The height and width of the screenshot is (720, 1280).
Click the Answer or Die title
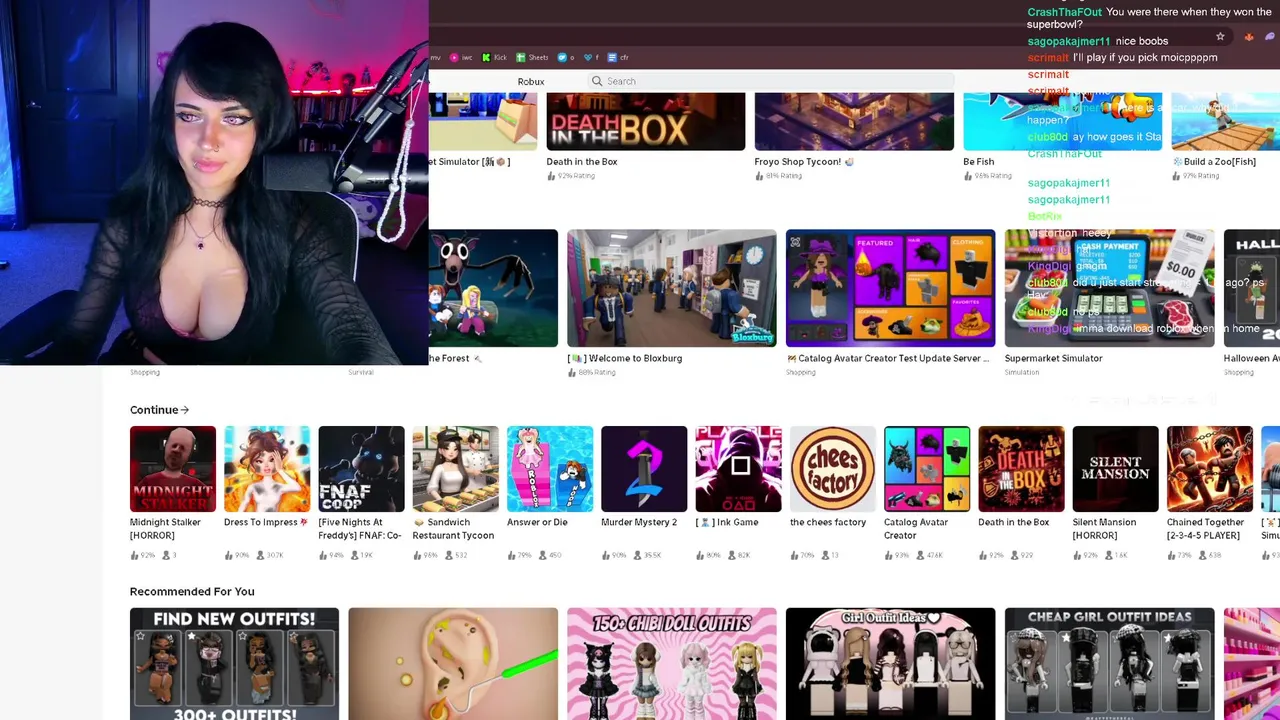pos(537,522)
